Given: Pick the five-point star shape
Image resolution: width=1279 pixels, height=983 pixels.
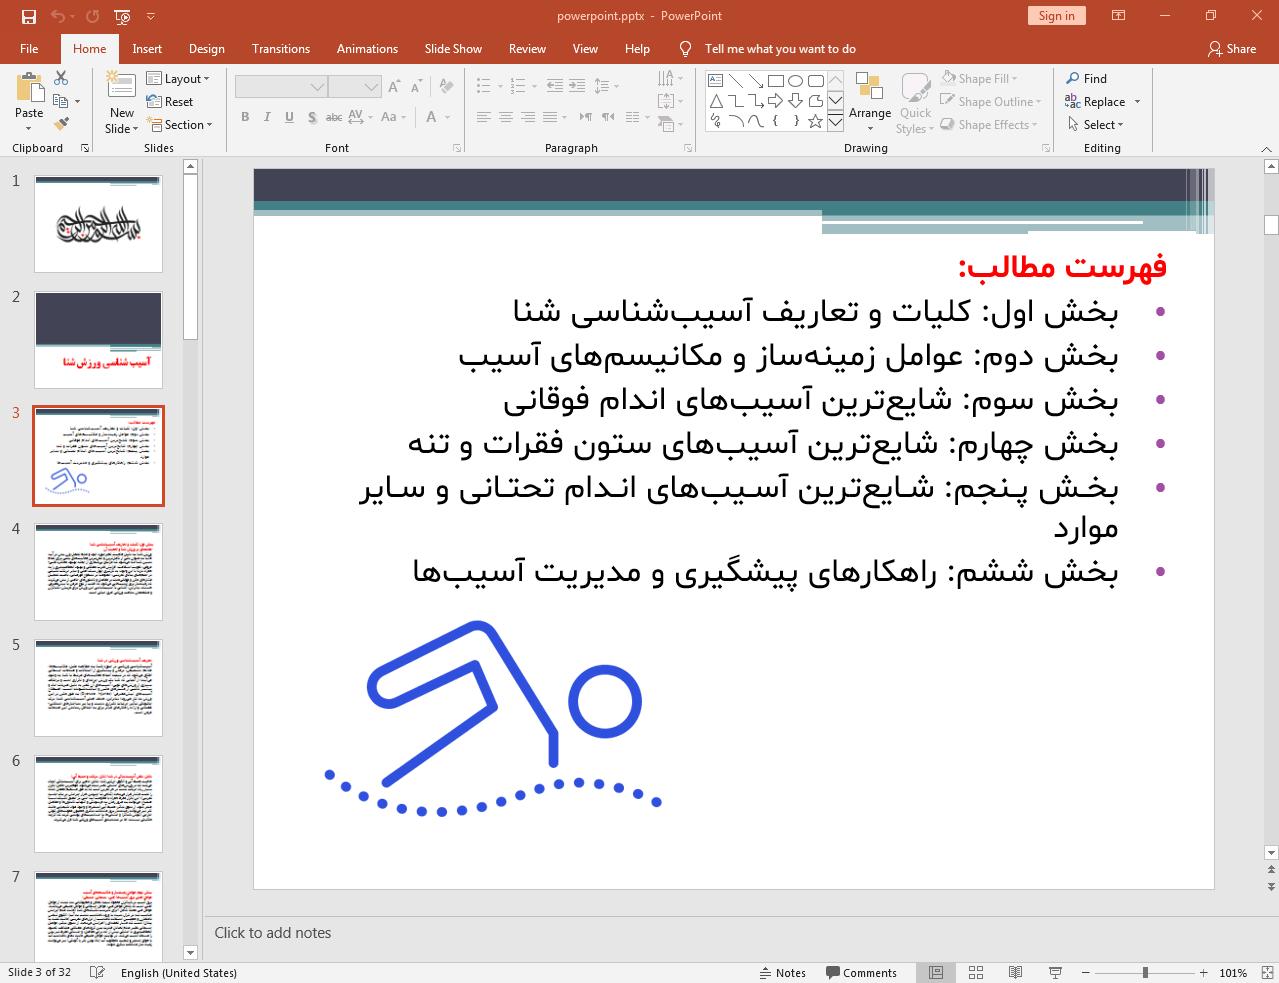Looking at the screenshot, I should (x=815, y=121).
